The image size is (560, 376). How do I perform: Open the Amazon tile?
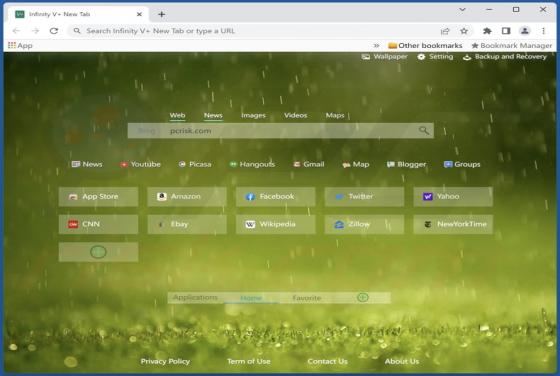(x=187, y=197)
